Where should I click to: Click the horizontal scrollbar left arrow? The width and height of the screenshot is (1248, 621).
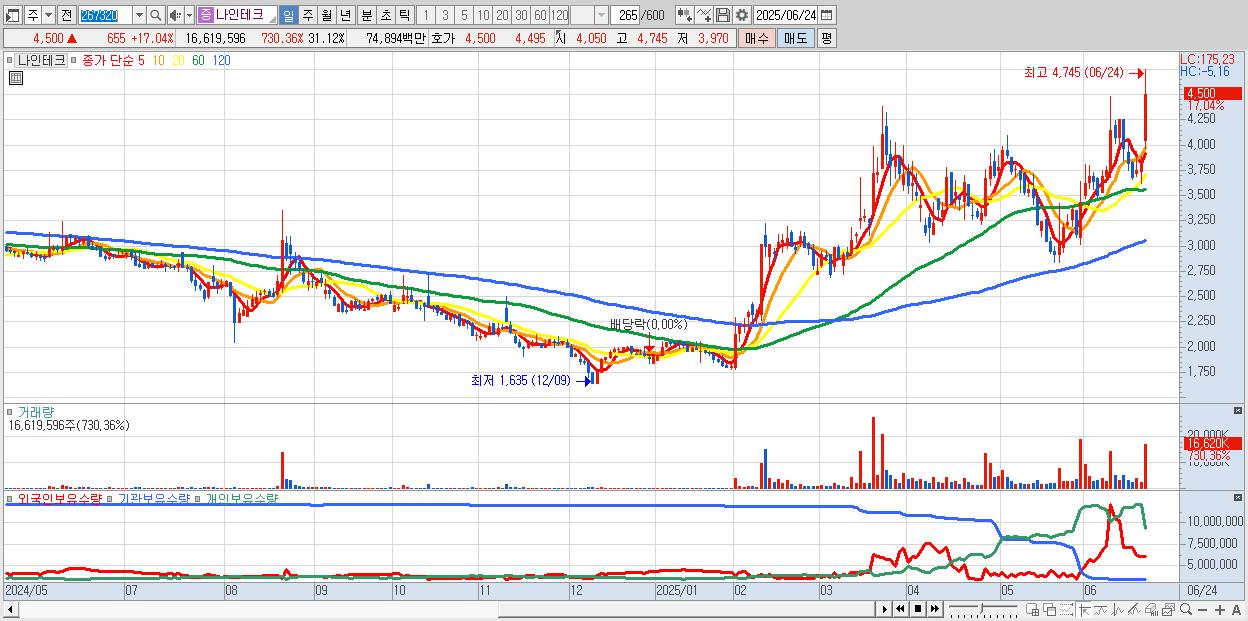tap(11, 609)
